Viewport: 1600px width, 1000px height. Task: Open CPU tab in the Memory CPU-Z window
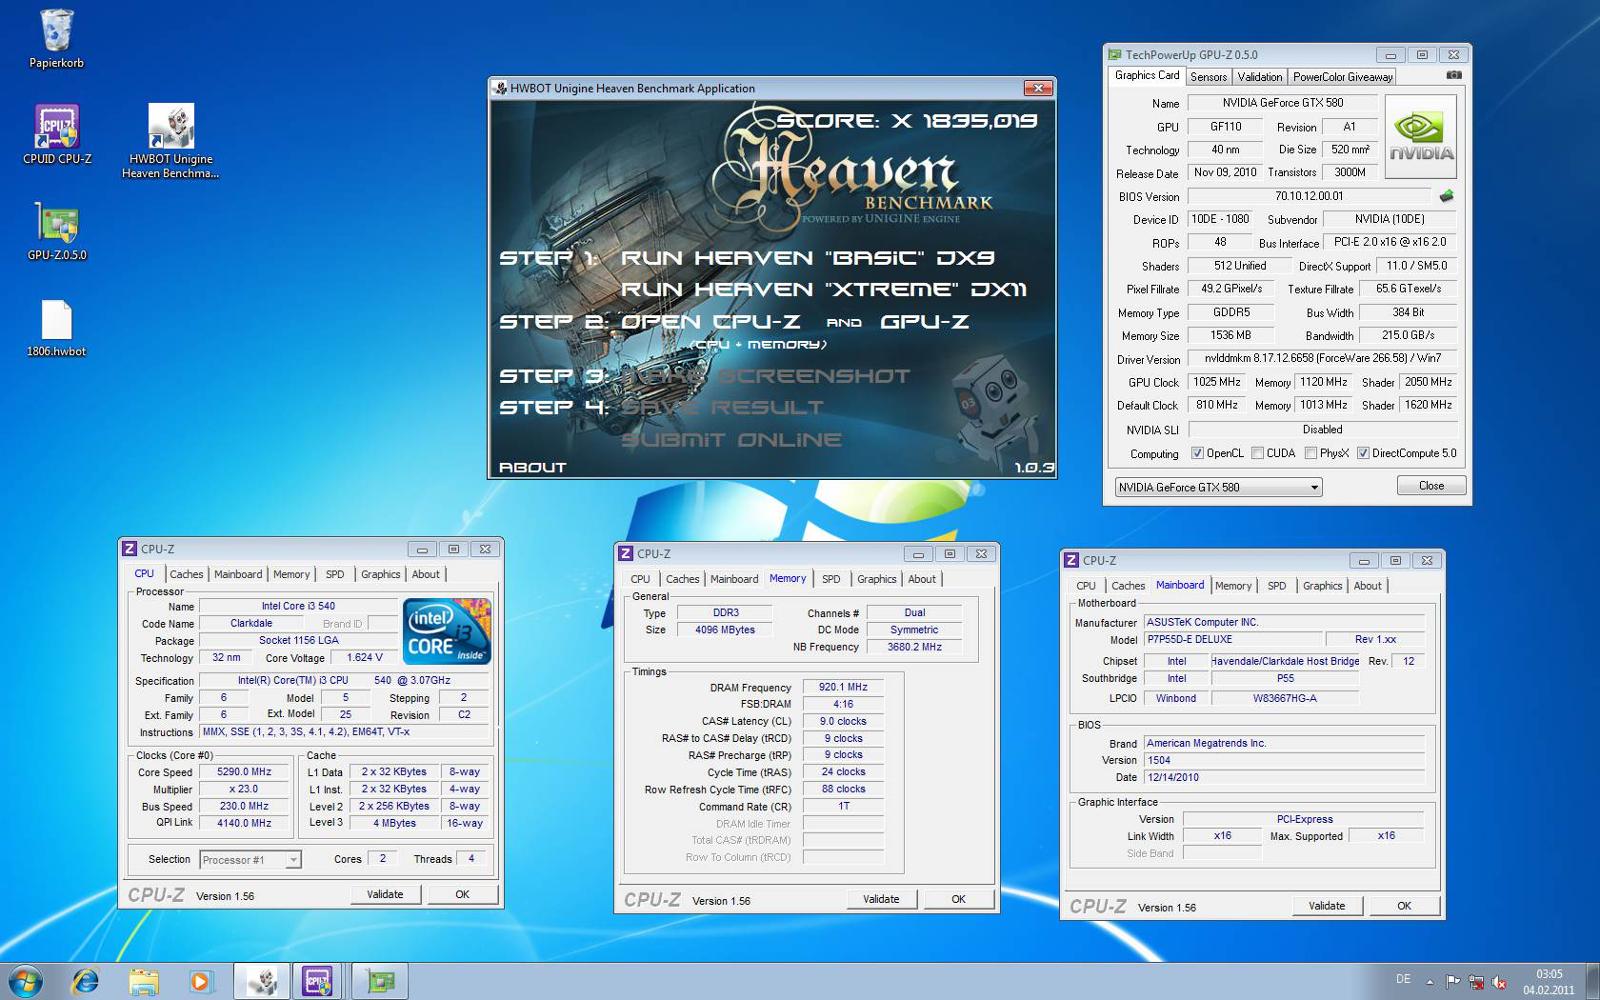coord(640,579)
